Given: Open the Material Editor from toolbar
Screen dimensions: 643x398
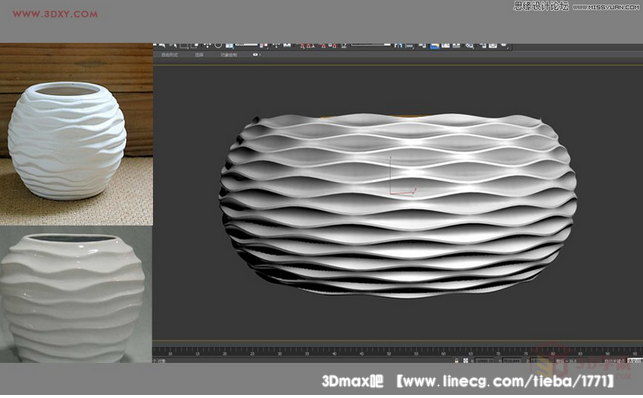Looking at the screenshot, I should click(470, 45).
